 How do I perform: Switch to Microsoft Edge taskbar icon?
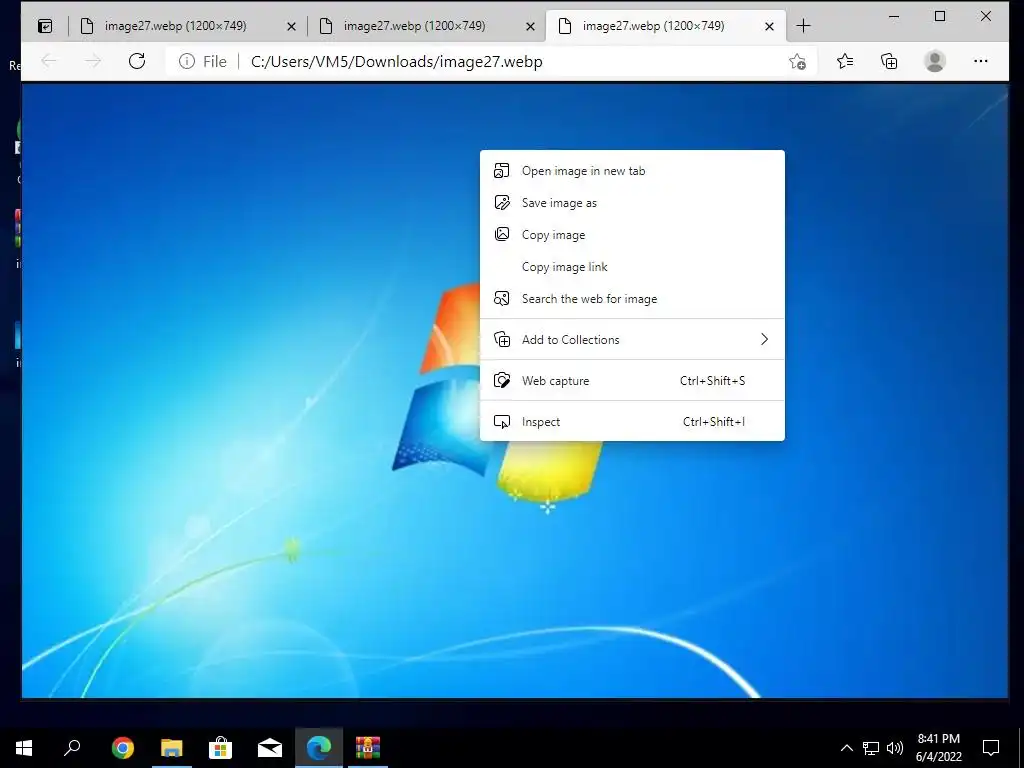[319, 748]
